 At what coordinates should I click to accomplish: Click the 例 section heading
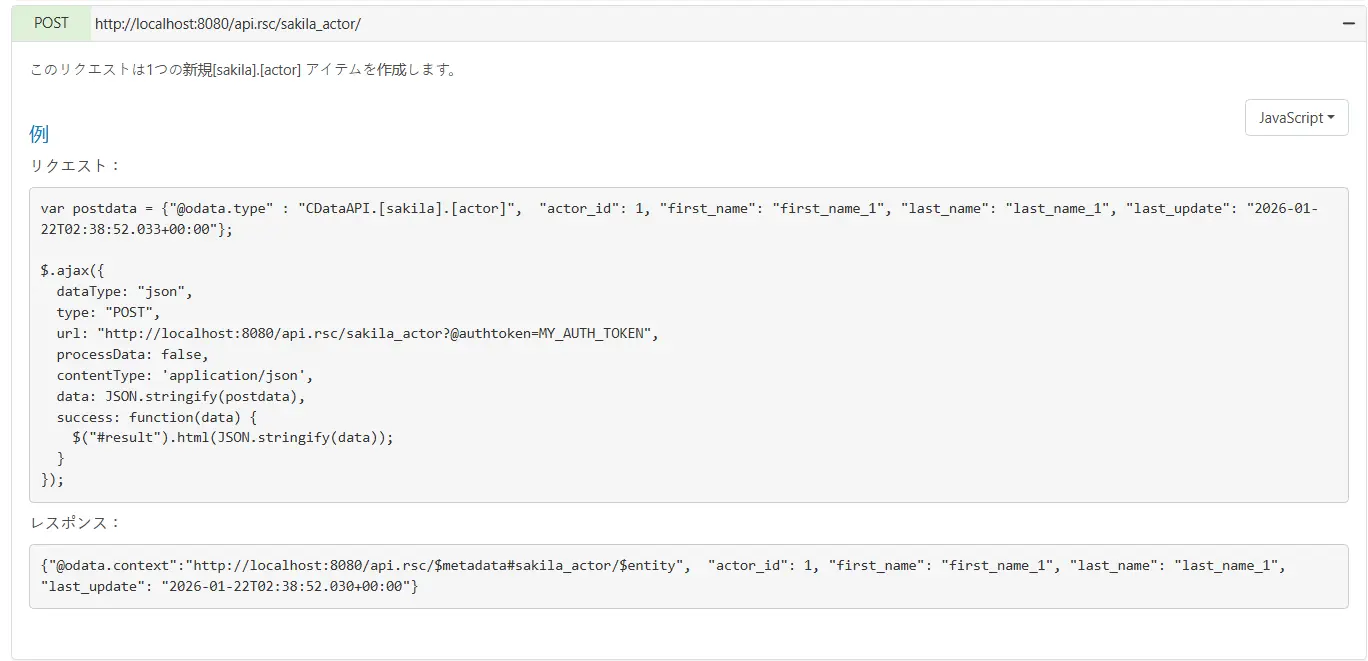tap(38, 133)
